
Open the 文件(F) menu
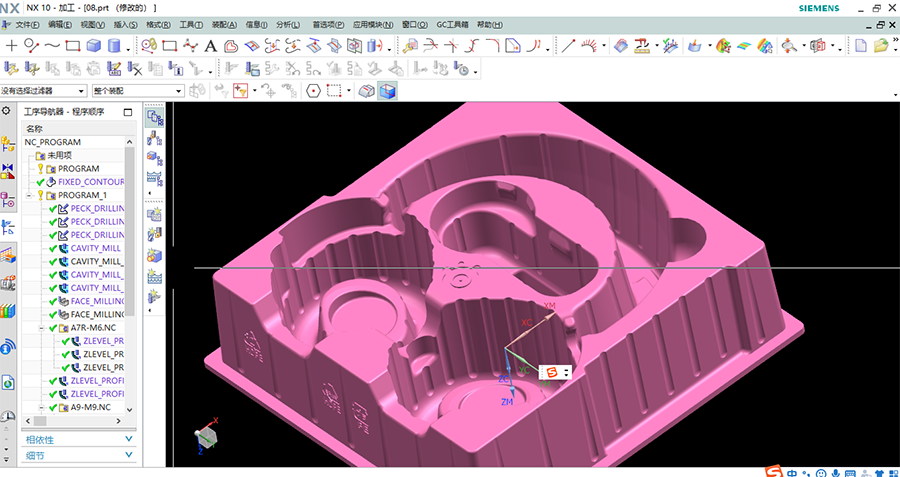coord(29,24)
